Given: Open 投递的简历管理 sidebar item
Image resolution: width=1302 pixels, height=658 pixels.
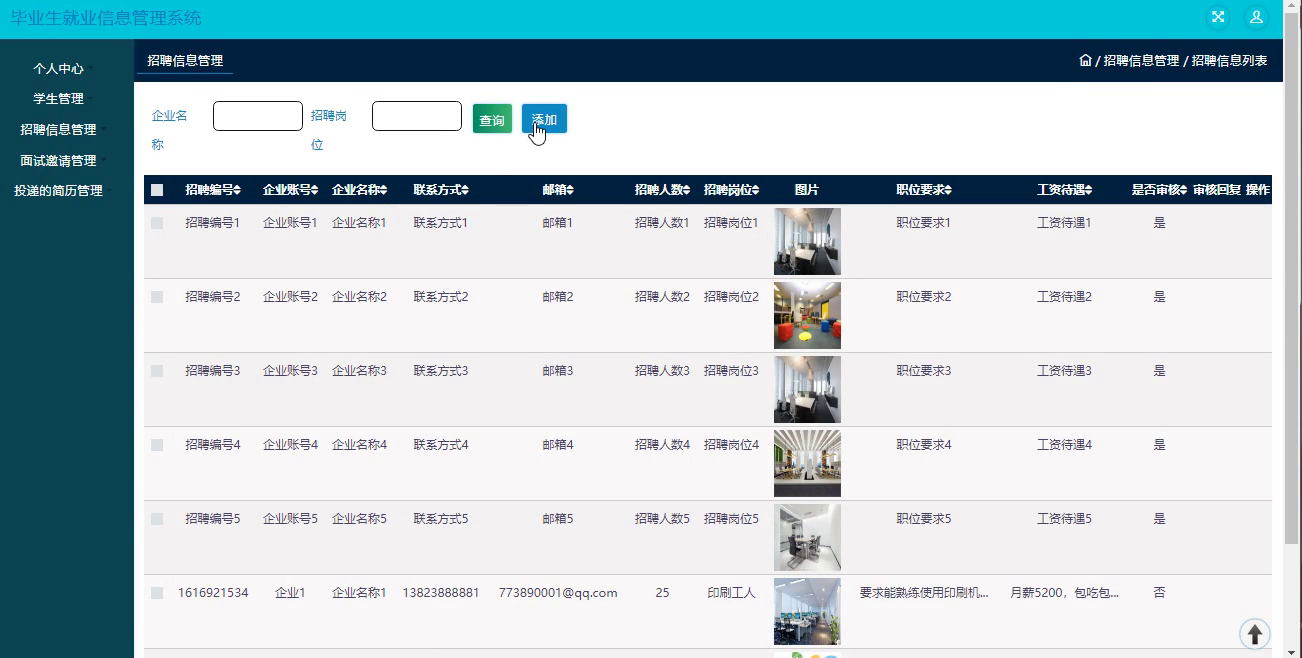Looking at the screenshot, I should click(x=59, y=191).
